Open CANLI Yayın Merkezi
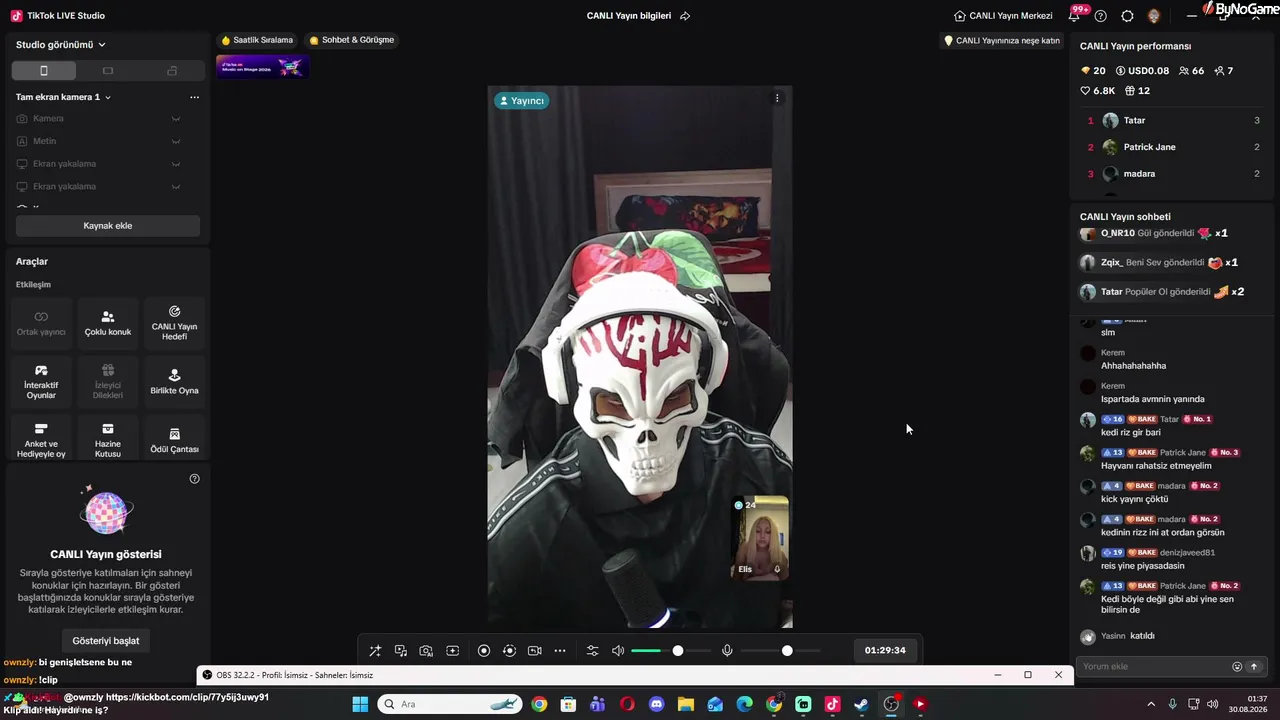Viewport: 1280px width, 720px height. pos(1003,16)
